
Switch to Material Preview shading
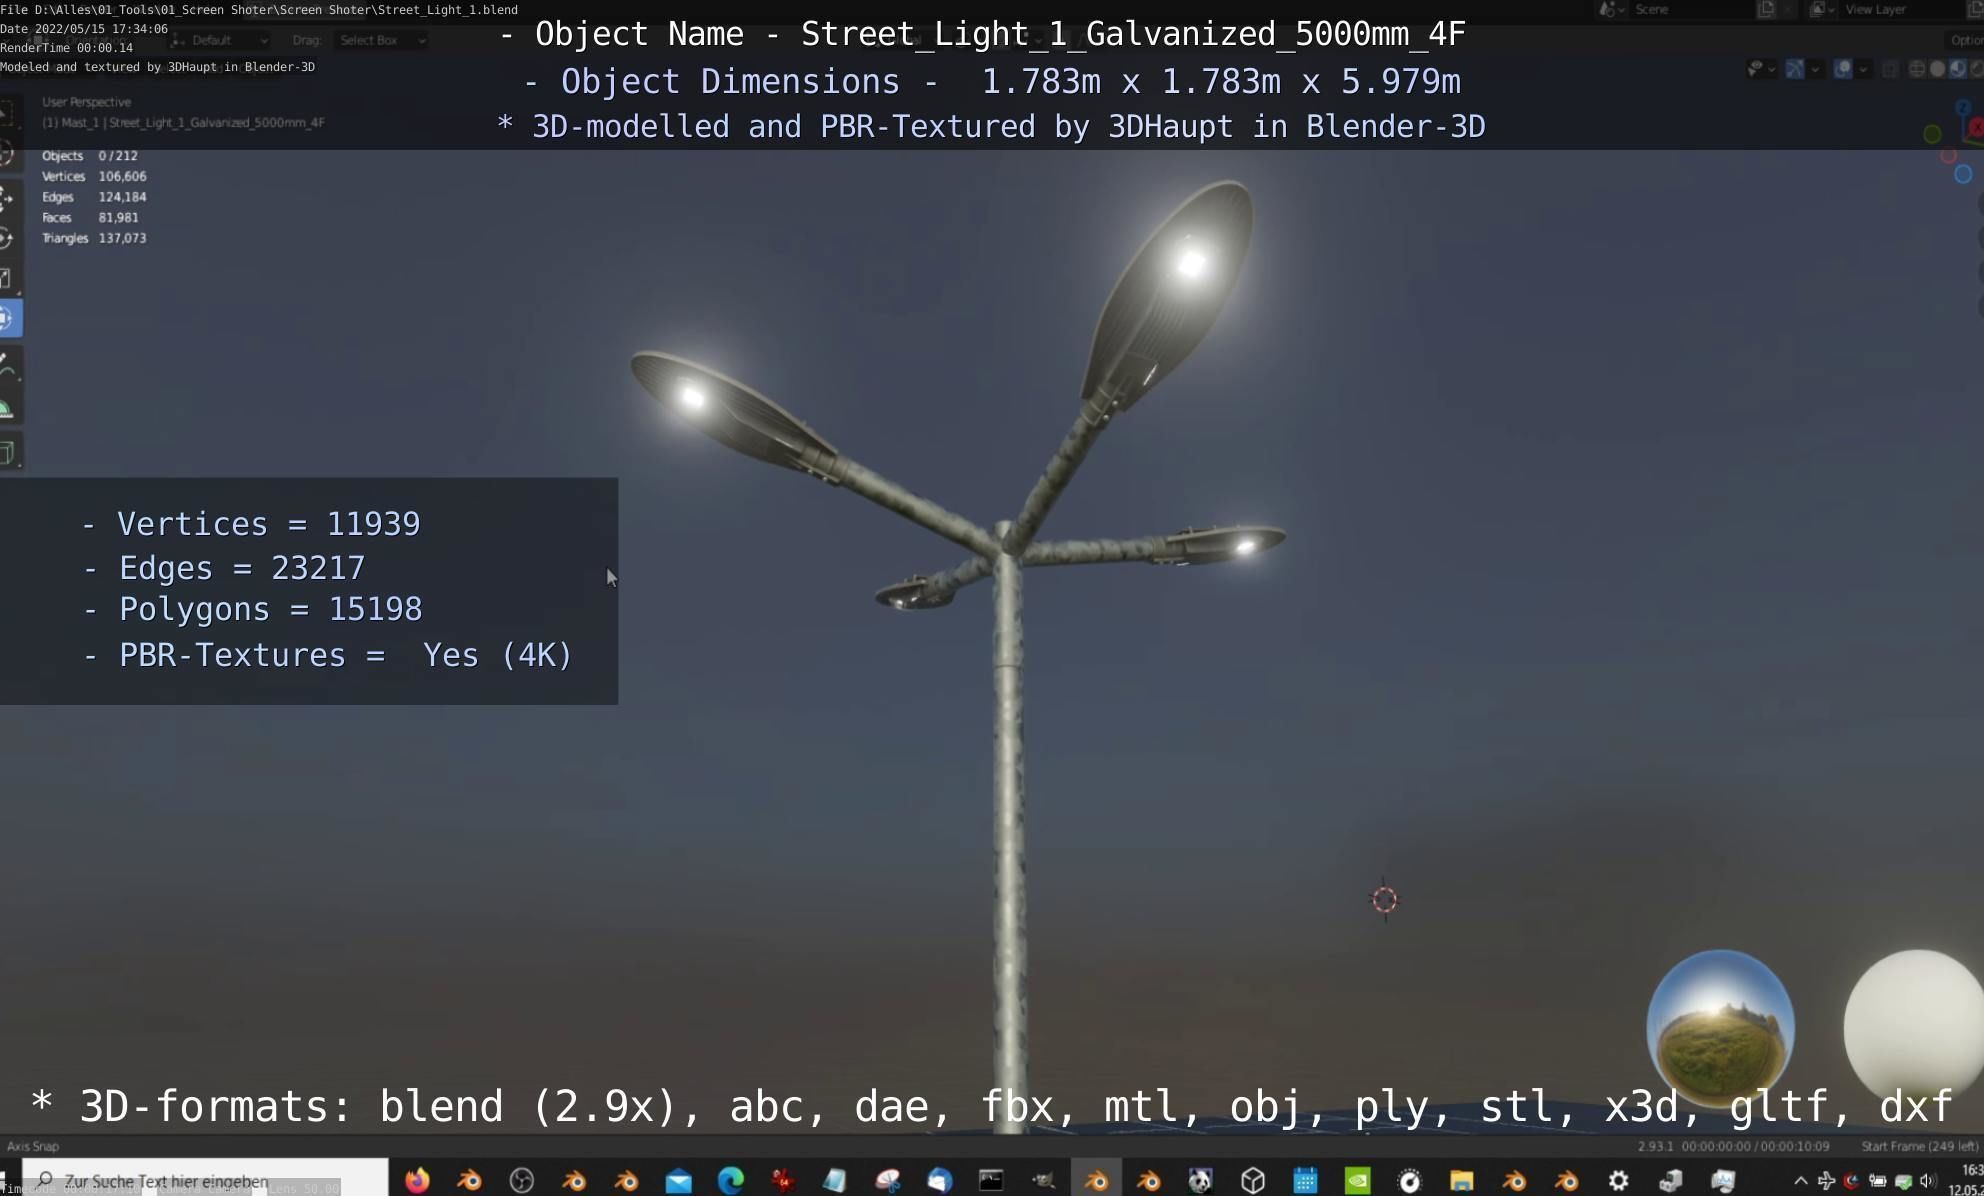click(1957, 69)
